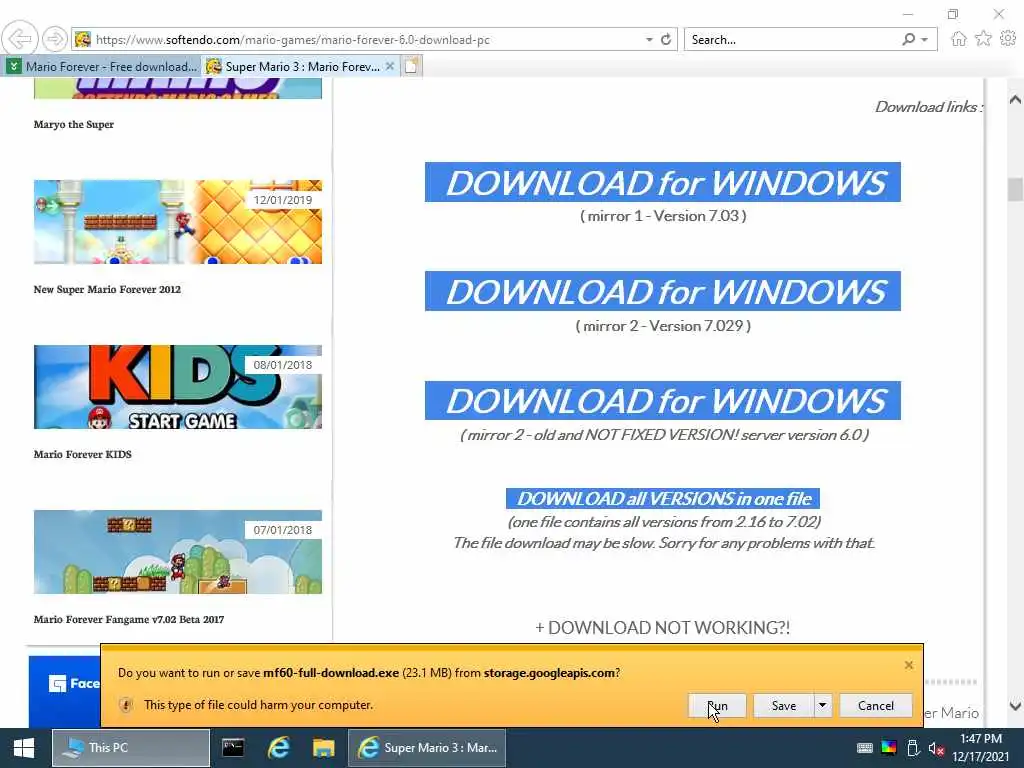The width and height of the screenshot is (1024, 768).
Task: Click Mario Forever KIDS title link
Action: tap(83, 454)
